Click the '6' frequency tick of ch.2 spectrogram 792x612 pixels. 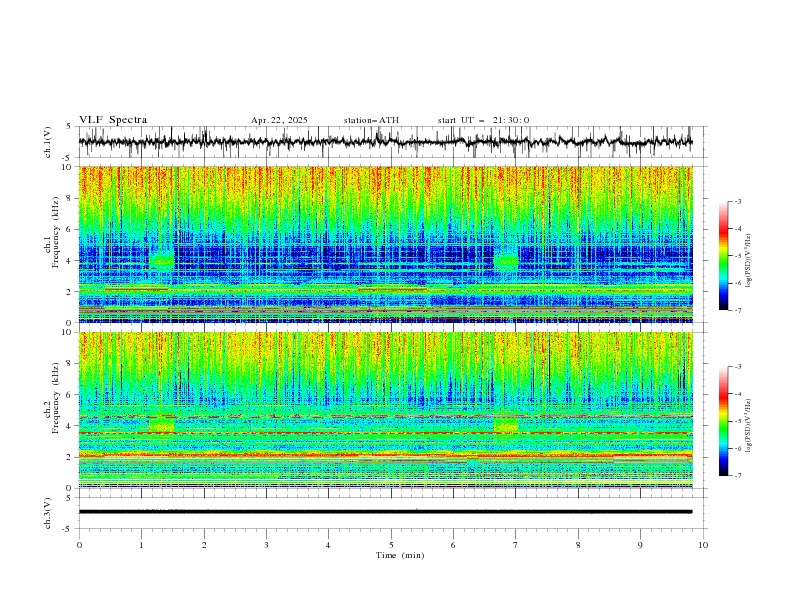click(x=71, y=395)
